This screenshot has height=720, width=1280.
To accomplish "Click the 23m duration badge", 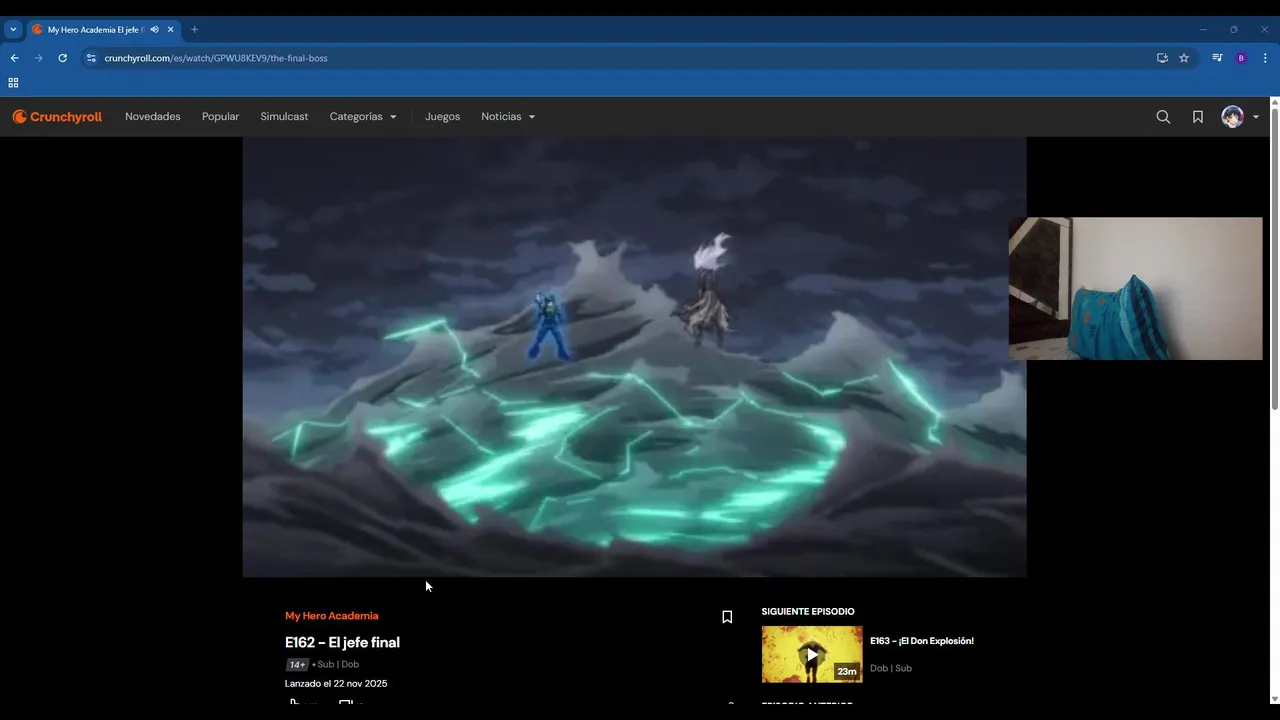I will coord(847,672).
